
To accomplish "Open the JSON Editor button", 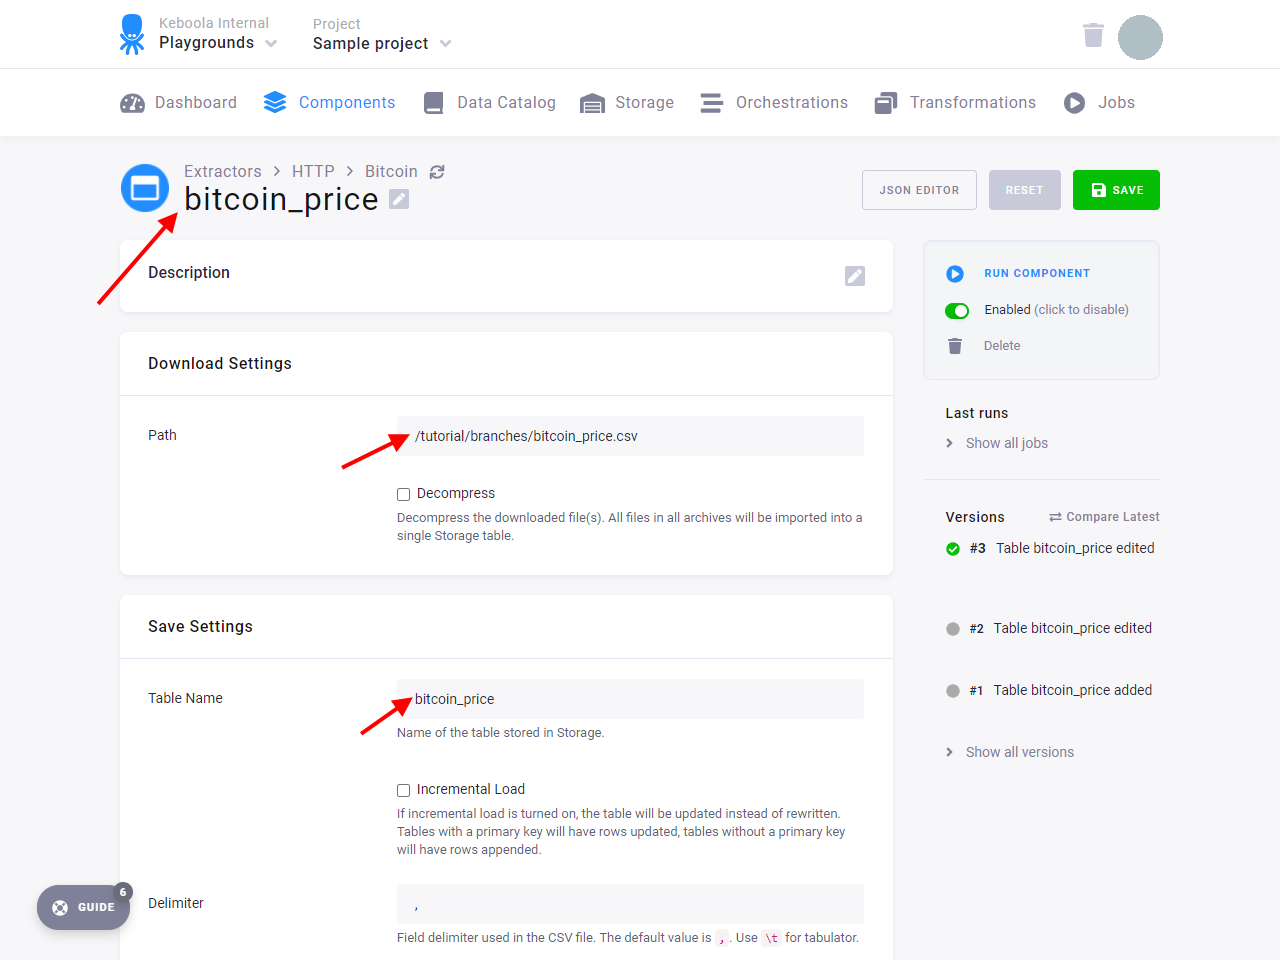I will [919, 190].
